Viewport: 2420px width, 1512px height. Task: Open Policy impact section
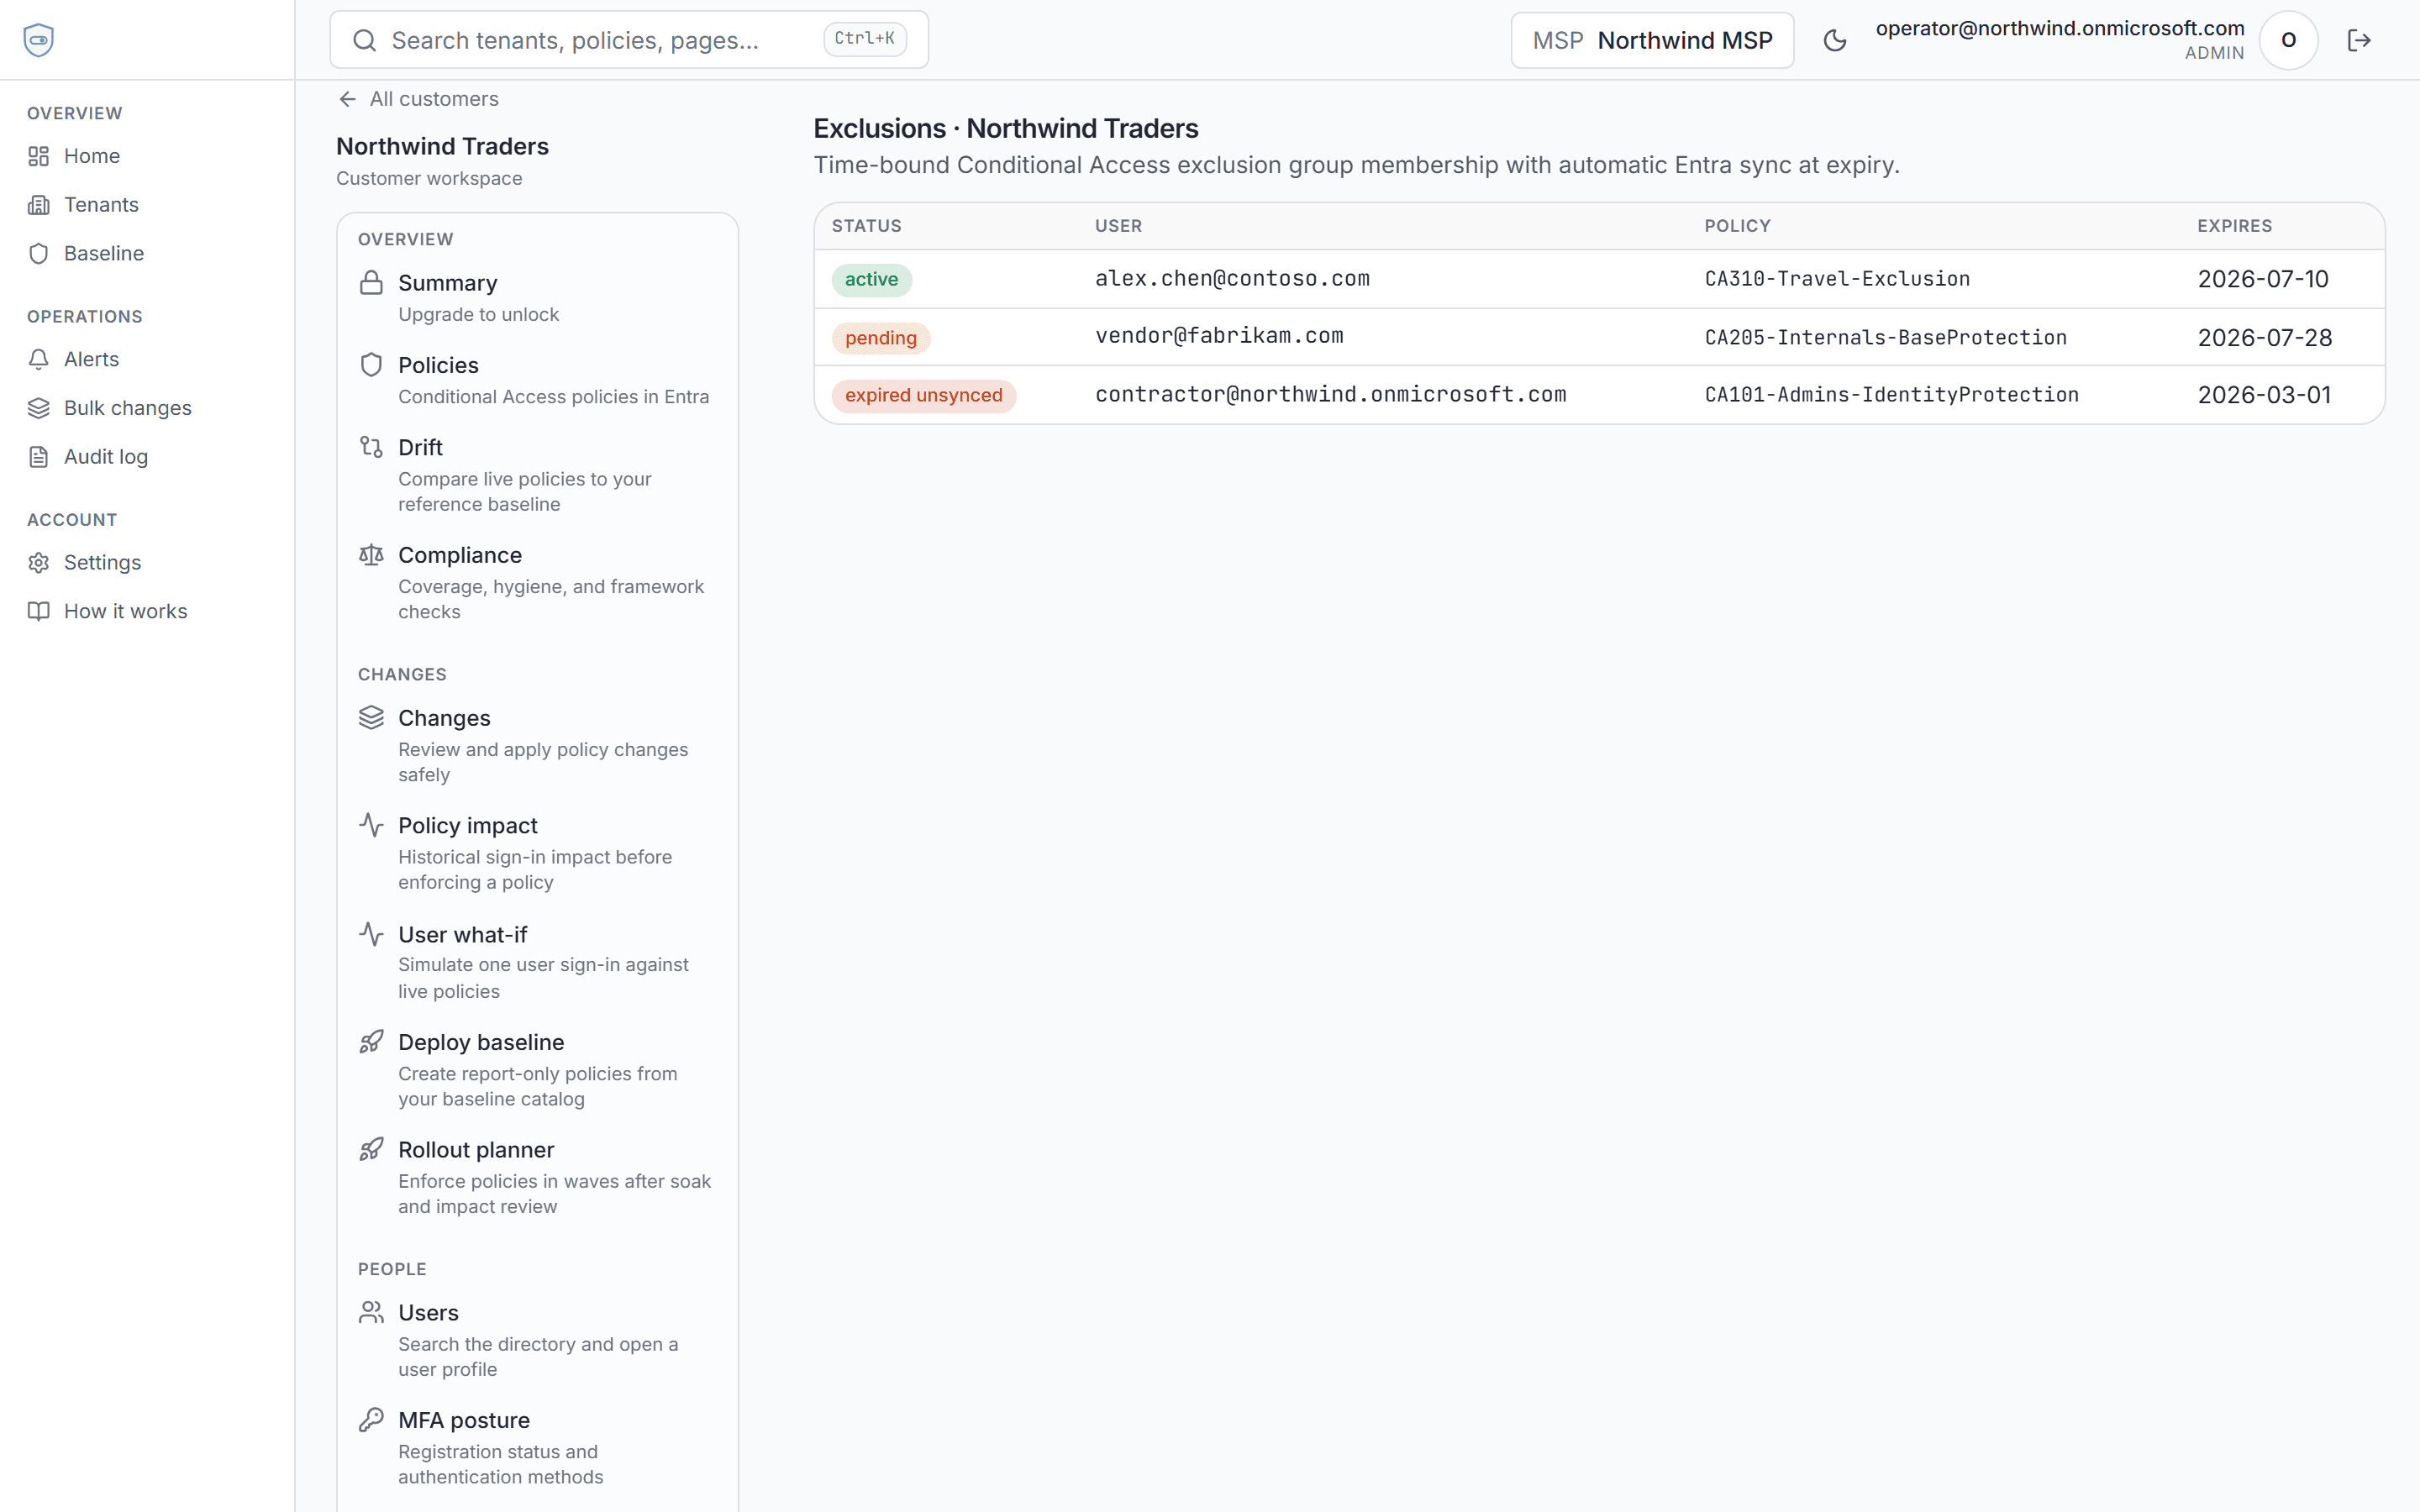pos(538,853)
